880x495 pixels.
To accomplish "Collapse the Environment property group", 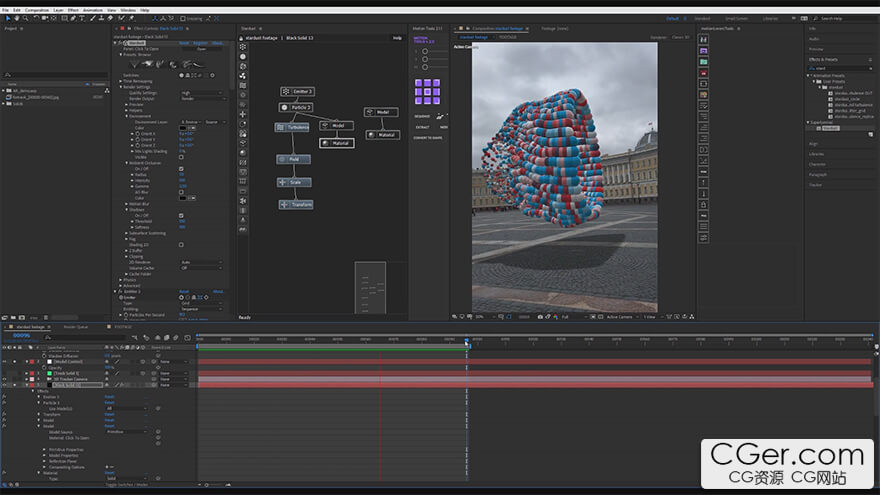I will [127, 116].
